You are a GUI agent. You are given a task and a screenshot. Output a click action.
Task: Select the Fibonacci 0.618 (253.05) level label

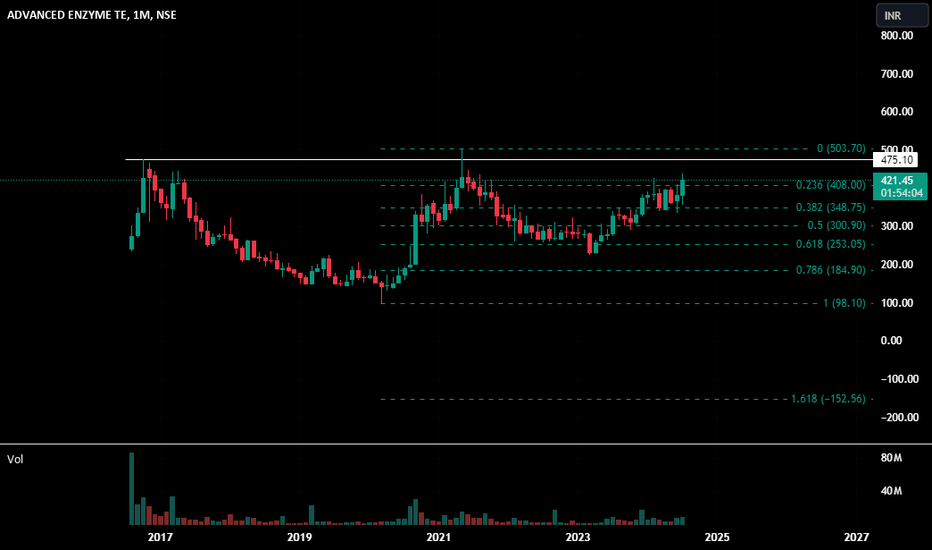click(x=831, y=244)
